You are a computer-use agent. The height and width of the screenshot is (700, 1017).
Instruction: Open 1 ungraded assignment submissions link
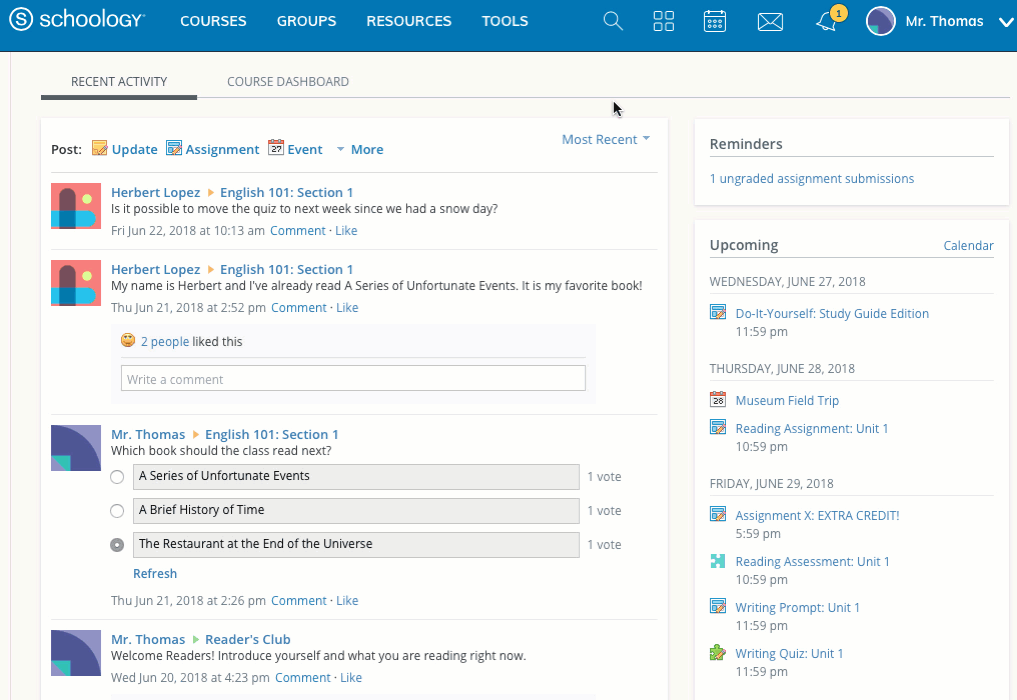click(x=811, y=179)
